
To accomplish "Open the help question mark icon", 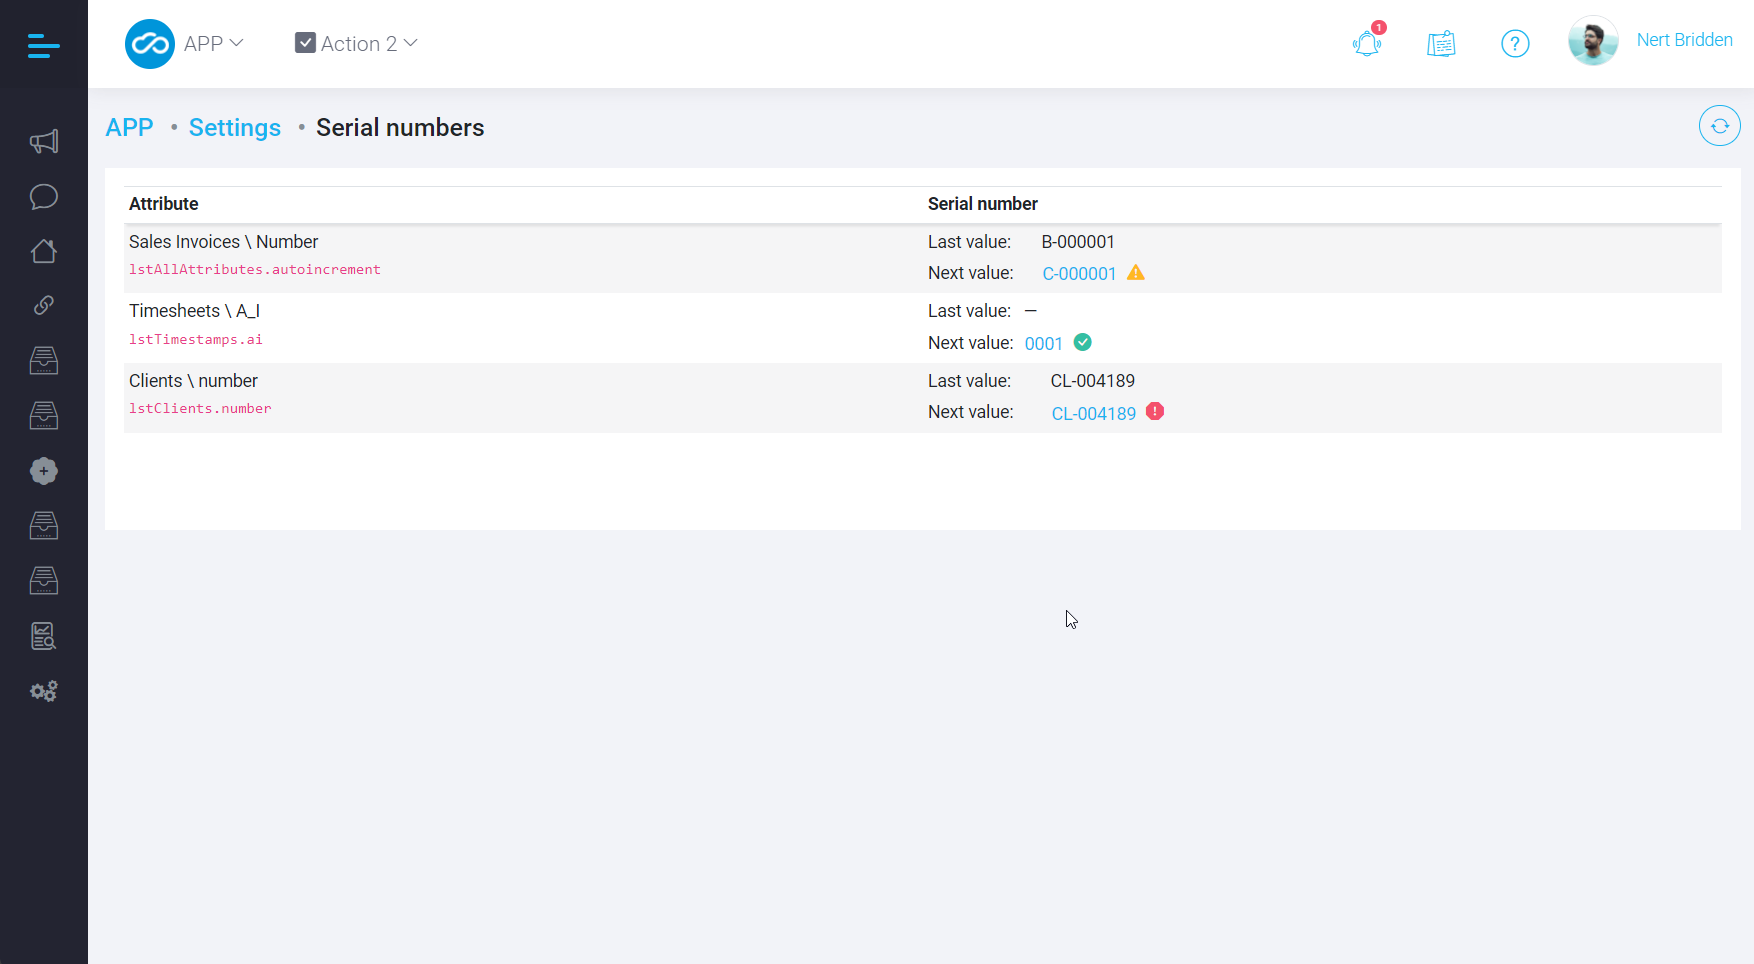I will coord(1515,44).
